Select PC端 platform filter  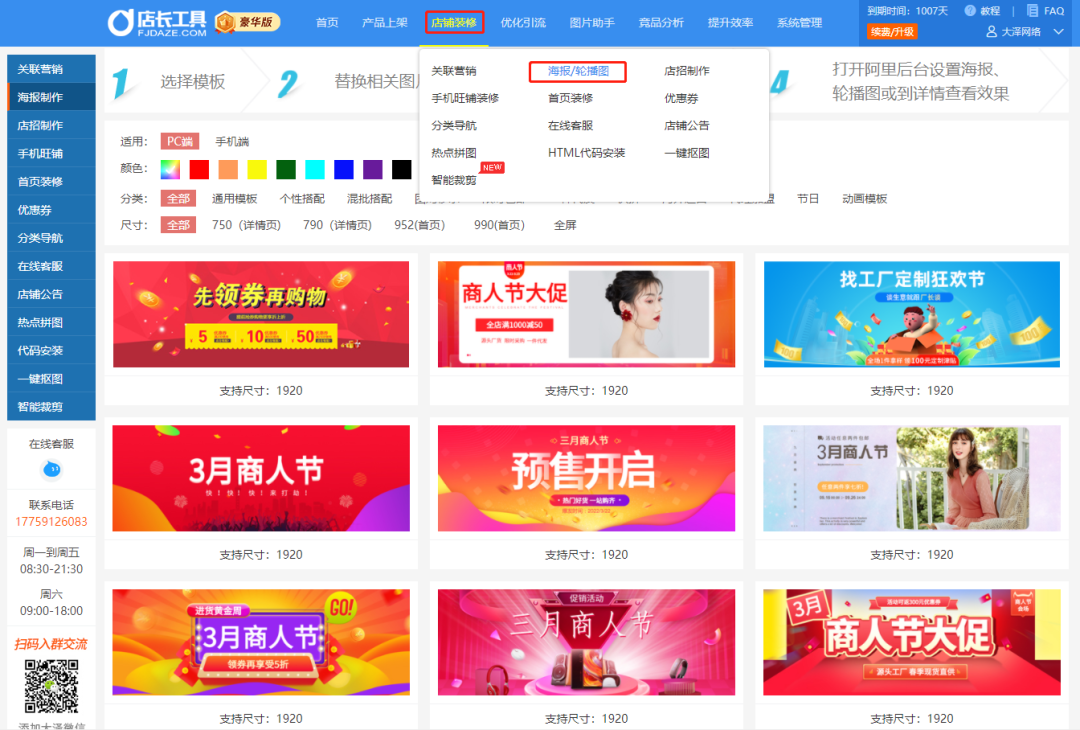(180, 141)
